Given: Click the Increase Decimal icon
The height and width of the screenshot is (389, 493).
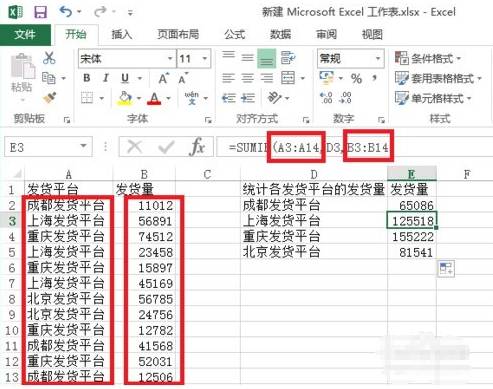Looking at the screenshot, I should point(326,98).
